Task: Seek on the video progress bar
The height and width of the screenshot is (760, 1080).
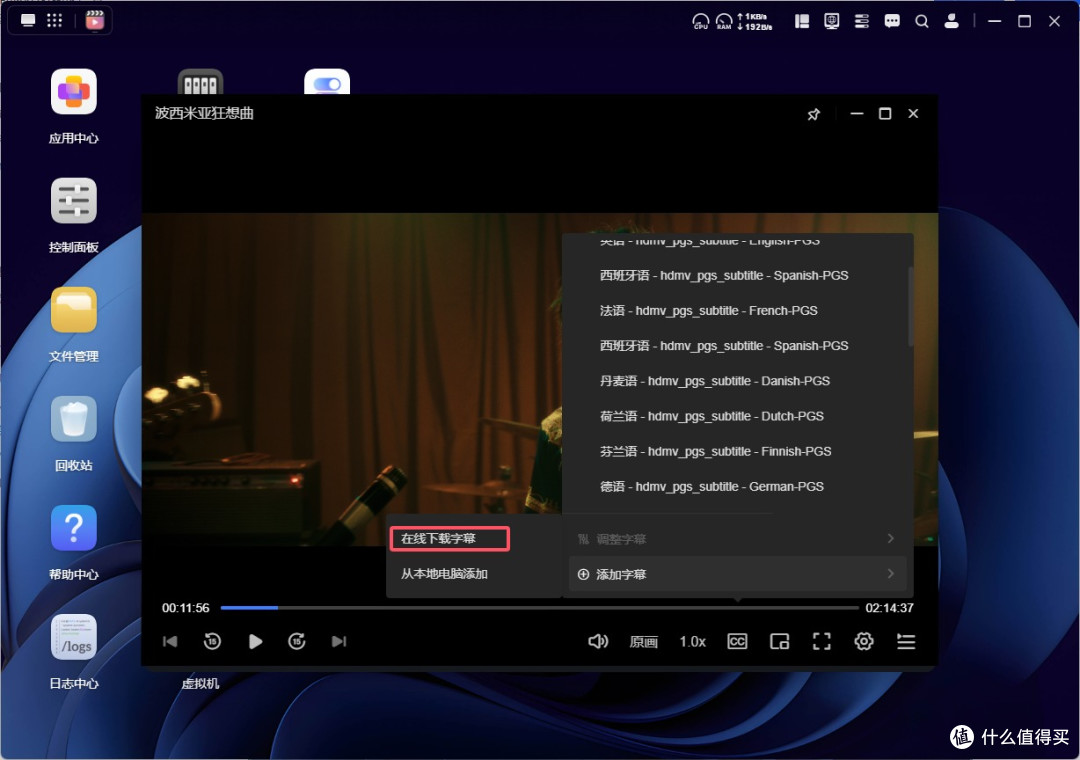Action: [539, 608]
